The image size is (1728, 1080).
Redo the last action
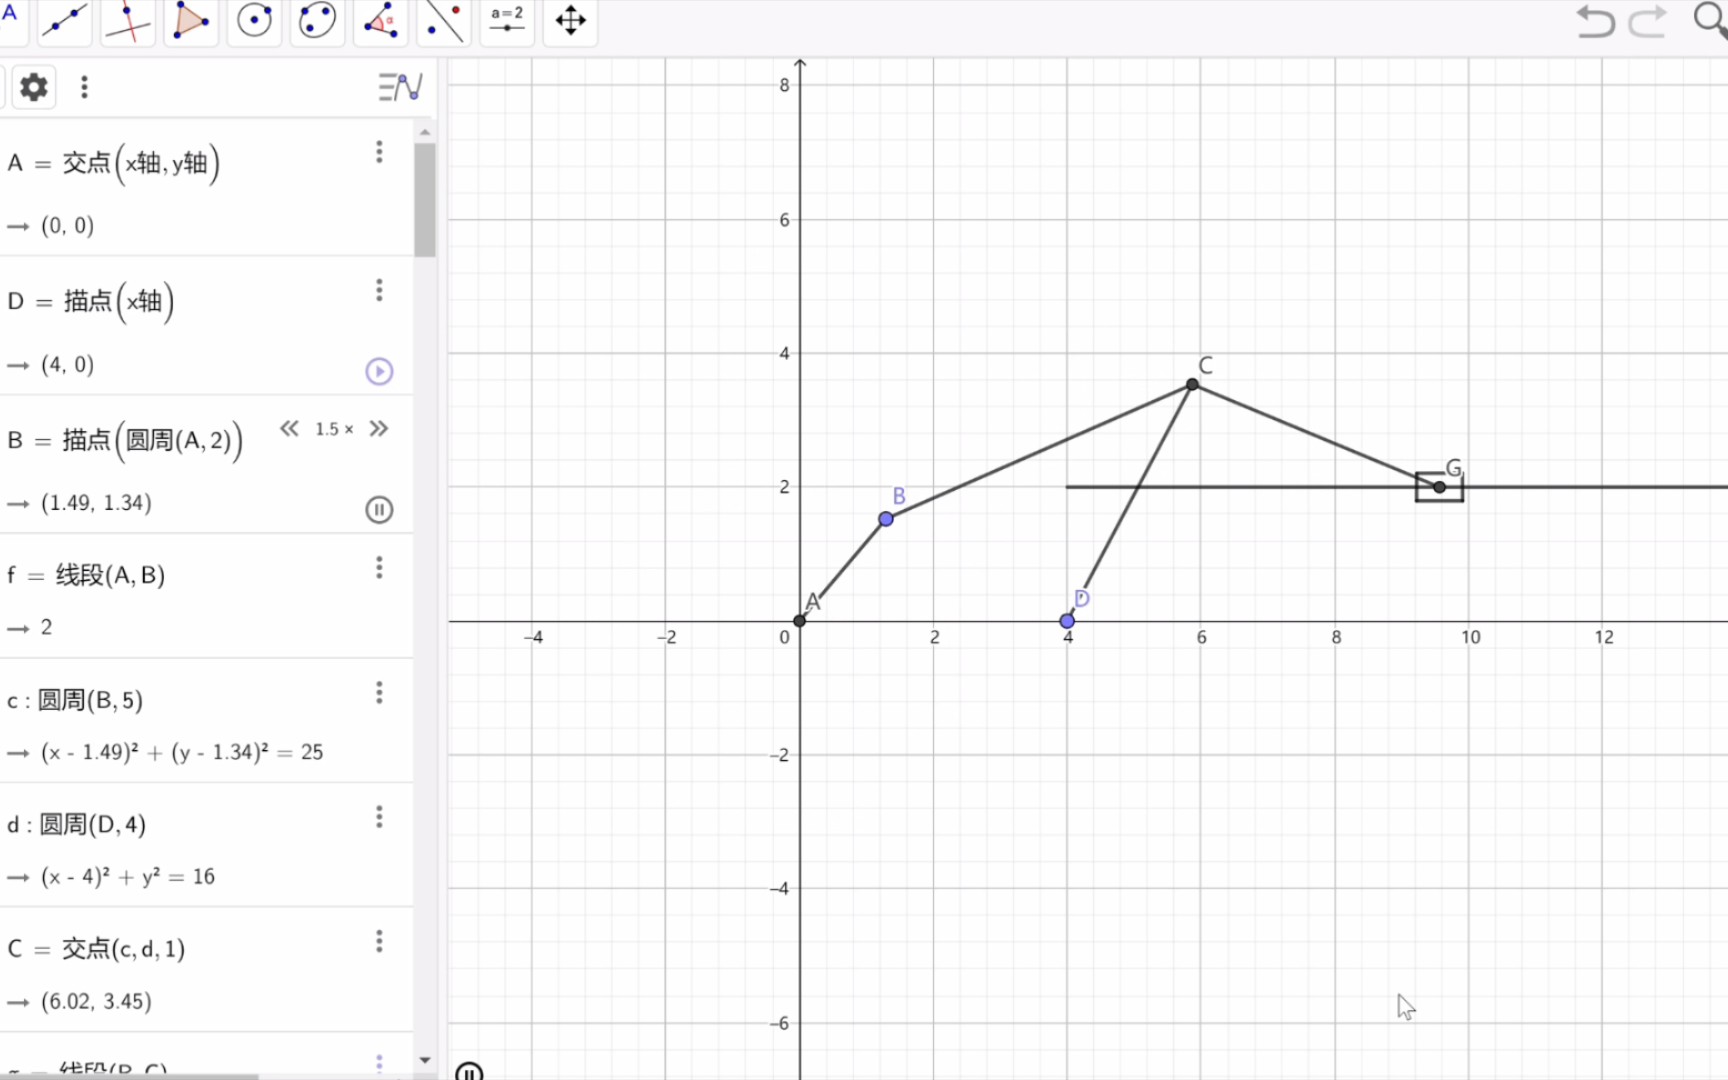pos(1647,21)
